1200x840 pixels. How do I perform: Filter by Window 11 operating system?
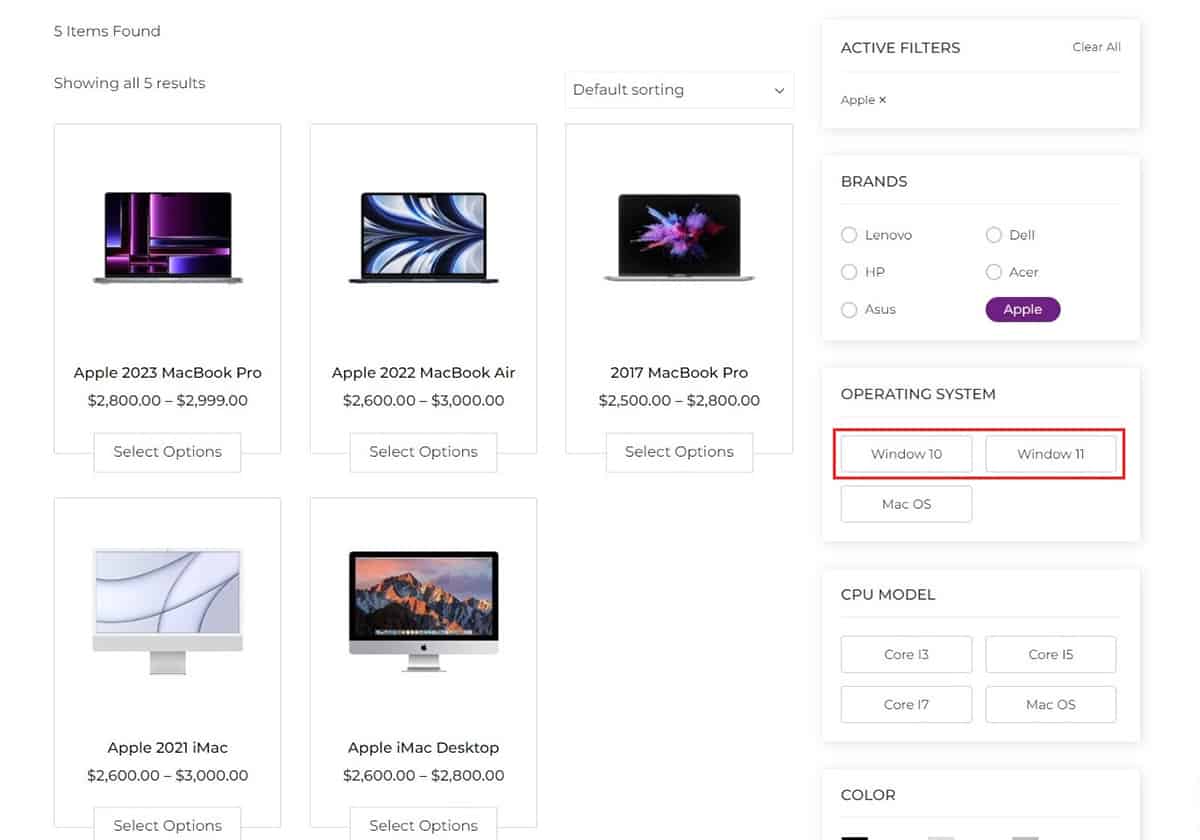tap(1051, 454)
